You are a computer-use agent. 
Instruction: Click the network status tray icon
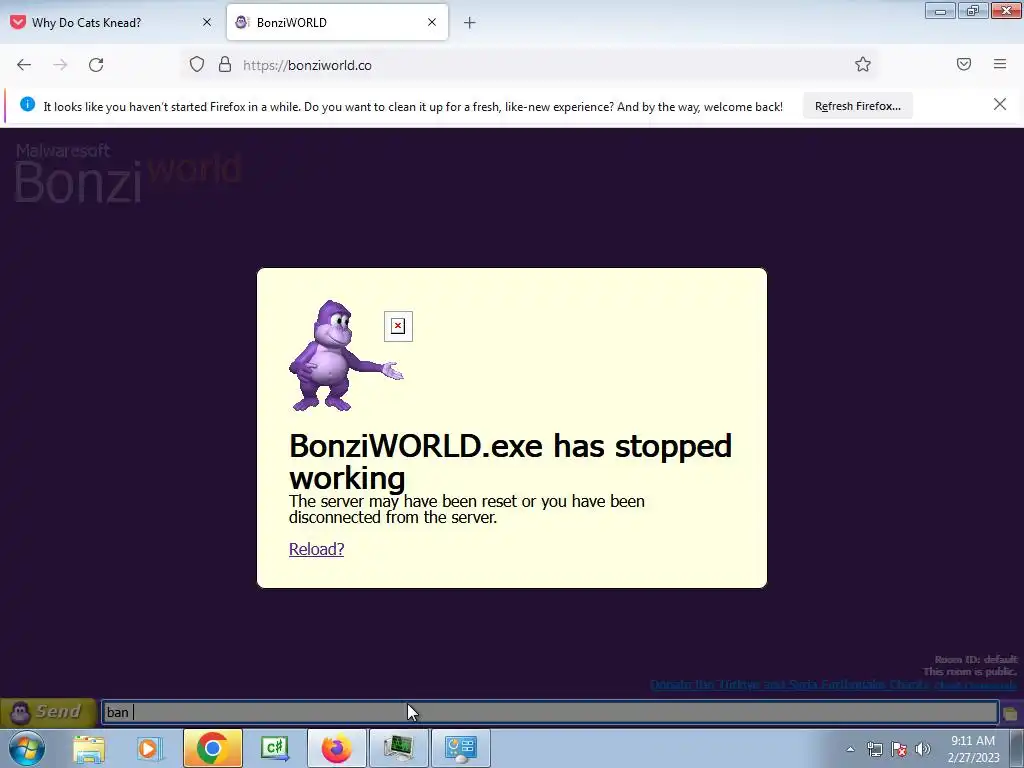(874, 749)
